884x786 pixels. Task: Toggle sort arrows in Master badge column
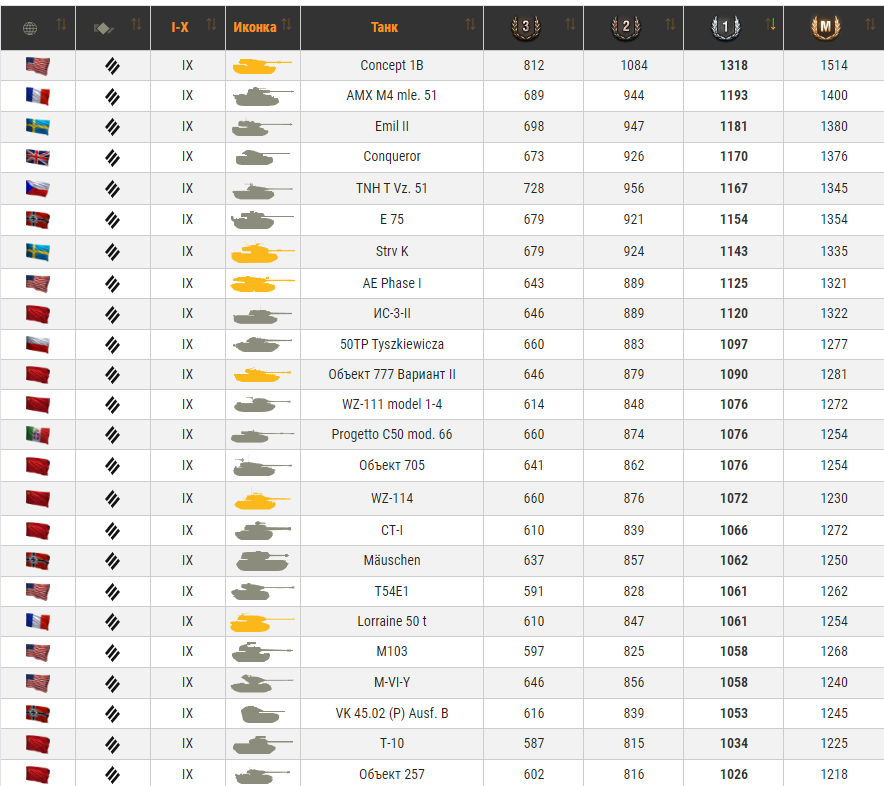[x=870, y=24]
